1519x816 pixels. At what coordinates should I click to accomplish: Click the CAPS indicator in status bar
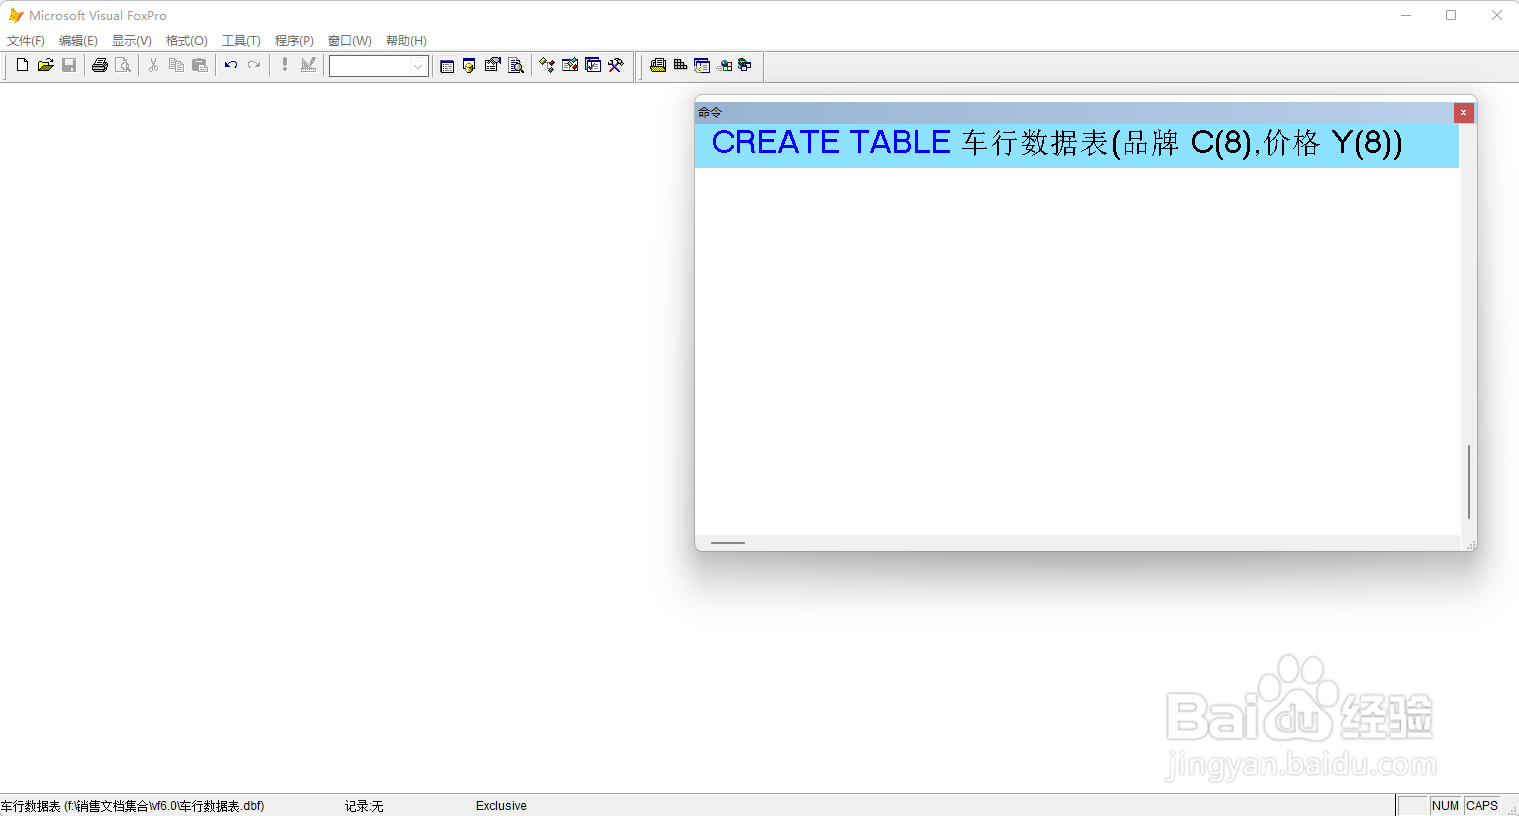1482,806
